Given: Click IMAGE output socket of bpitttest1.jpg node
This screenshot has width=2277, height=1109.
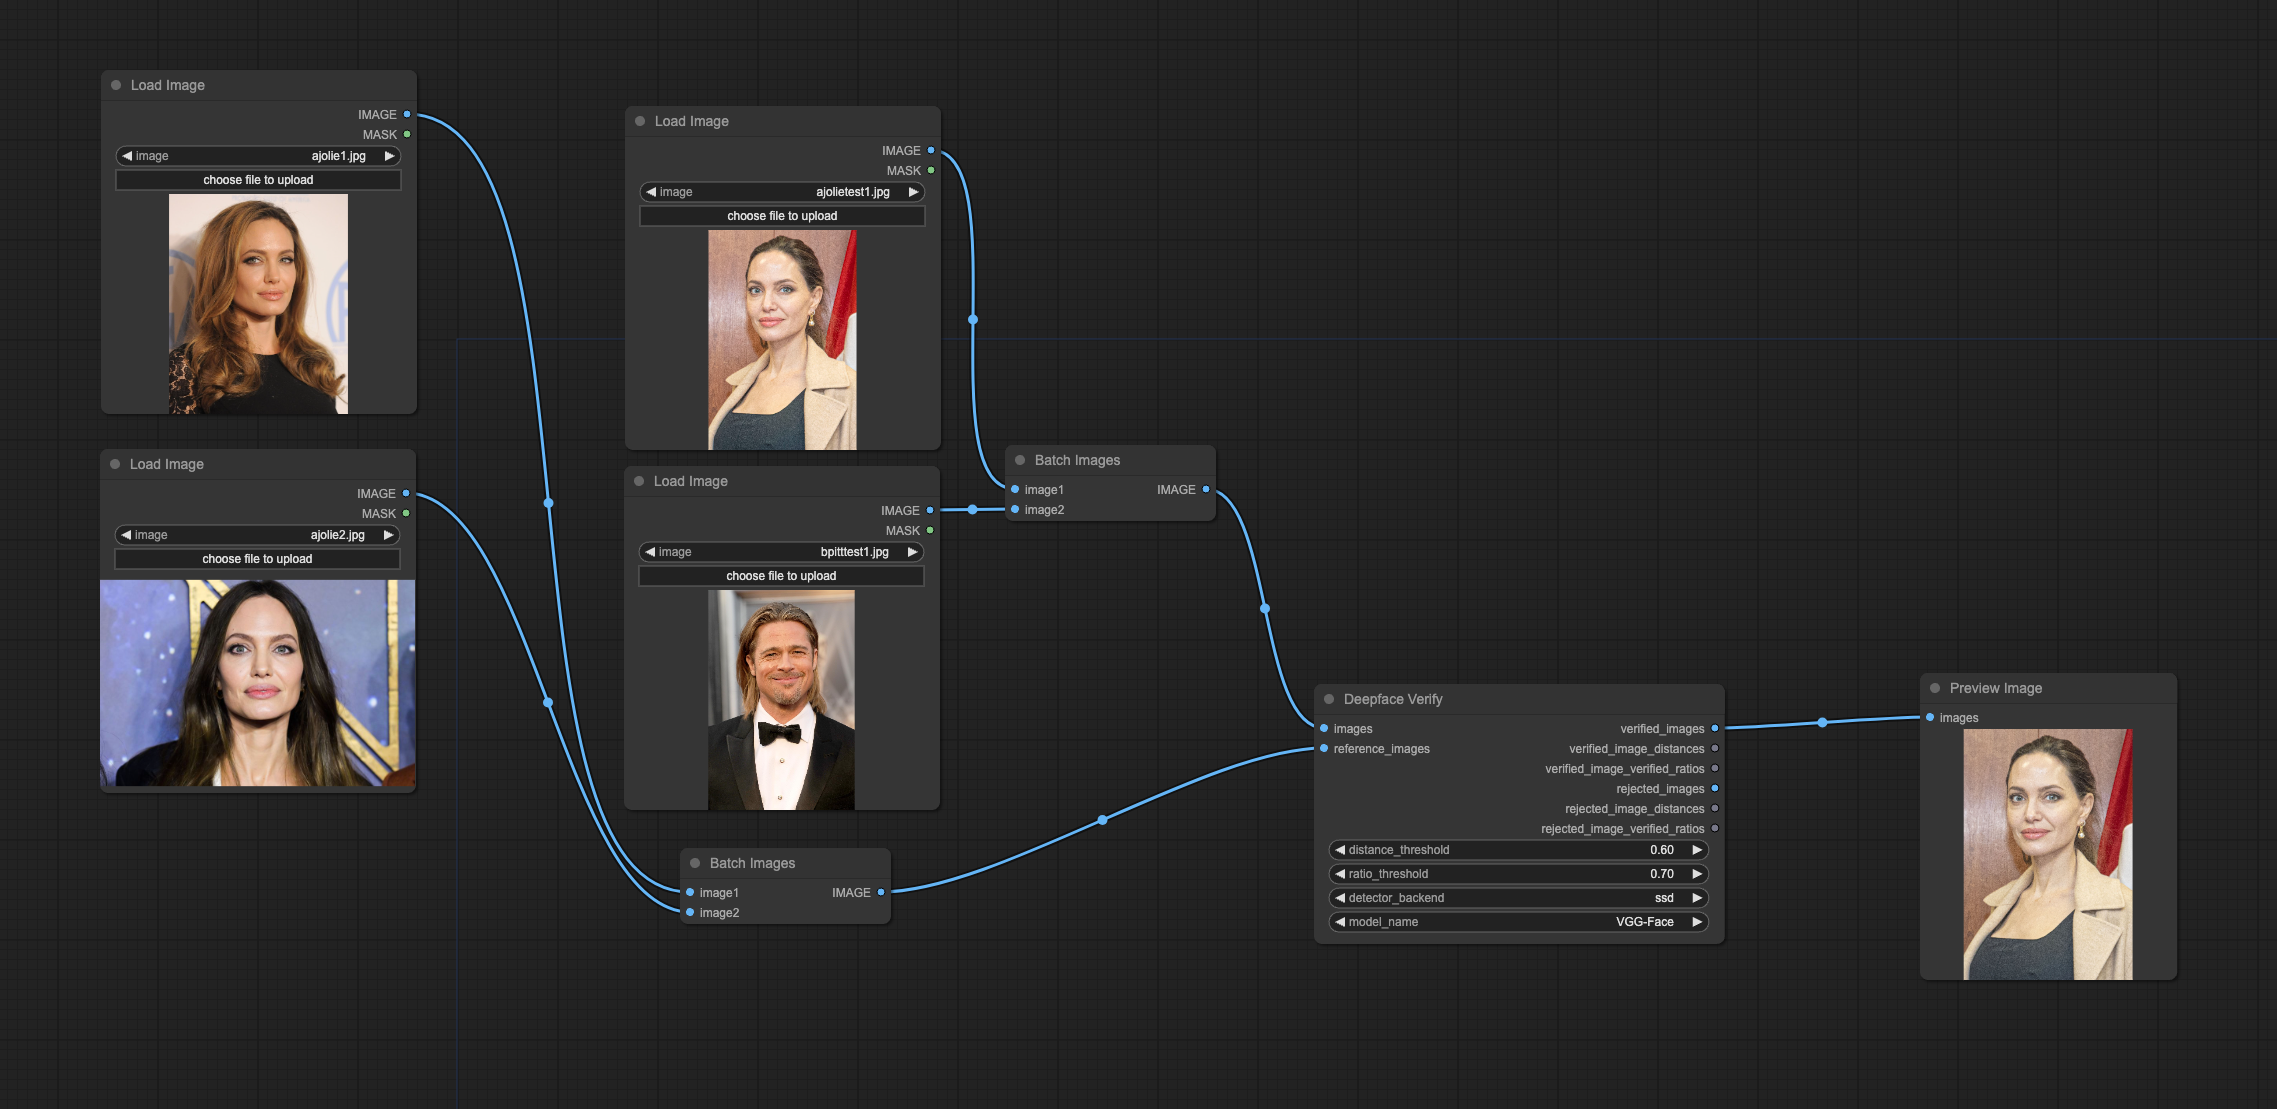Looking at the screenshot, I should pos(930,510).
